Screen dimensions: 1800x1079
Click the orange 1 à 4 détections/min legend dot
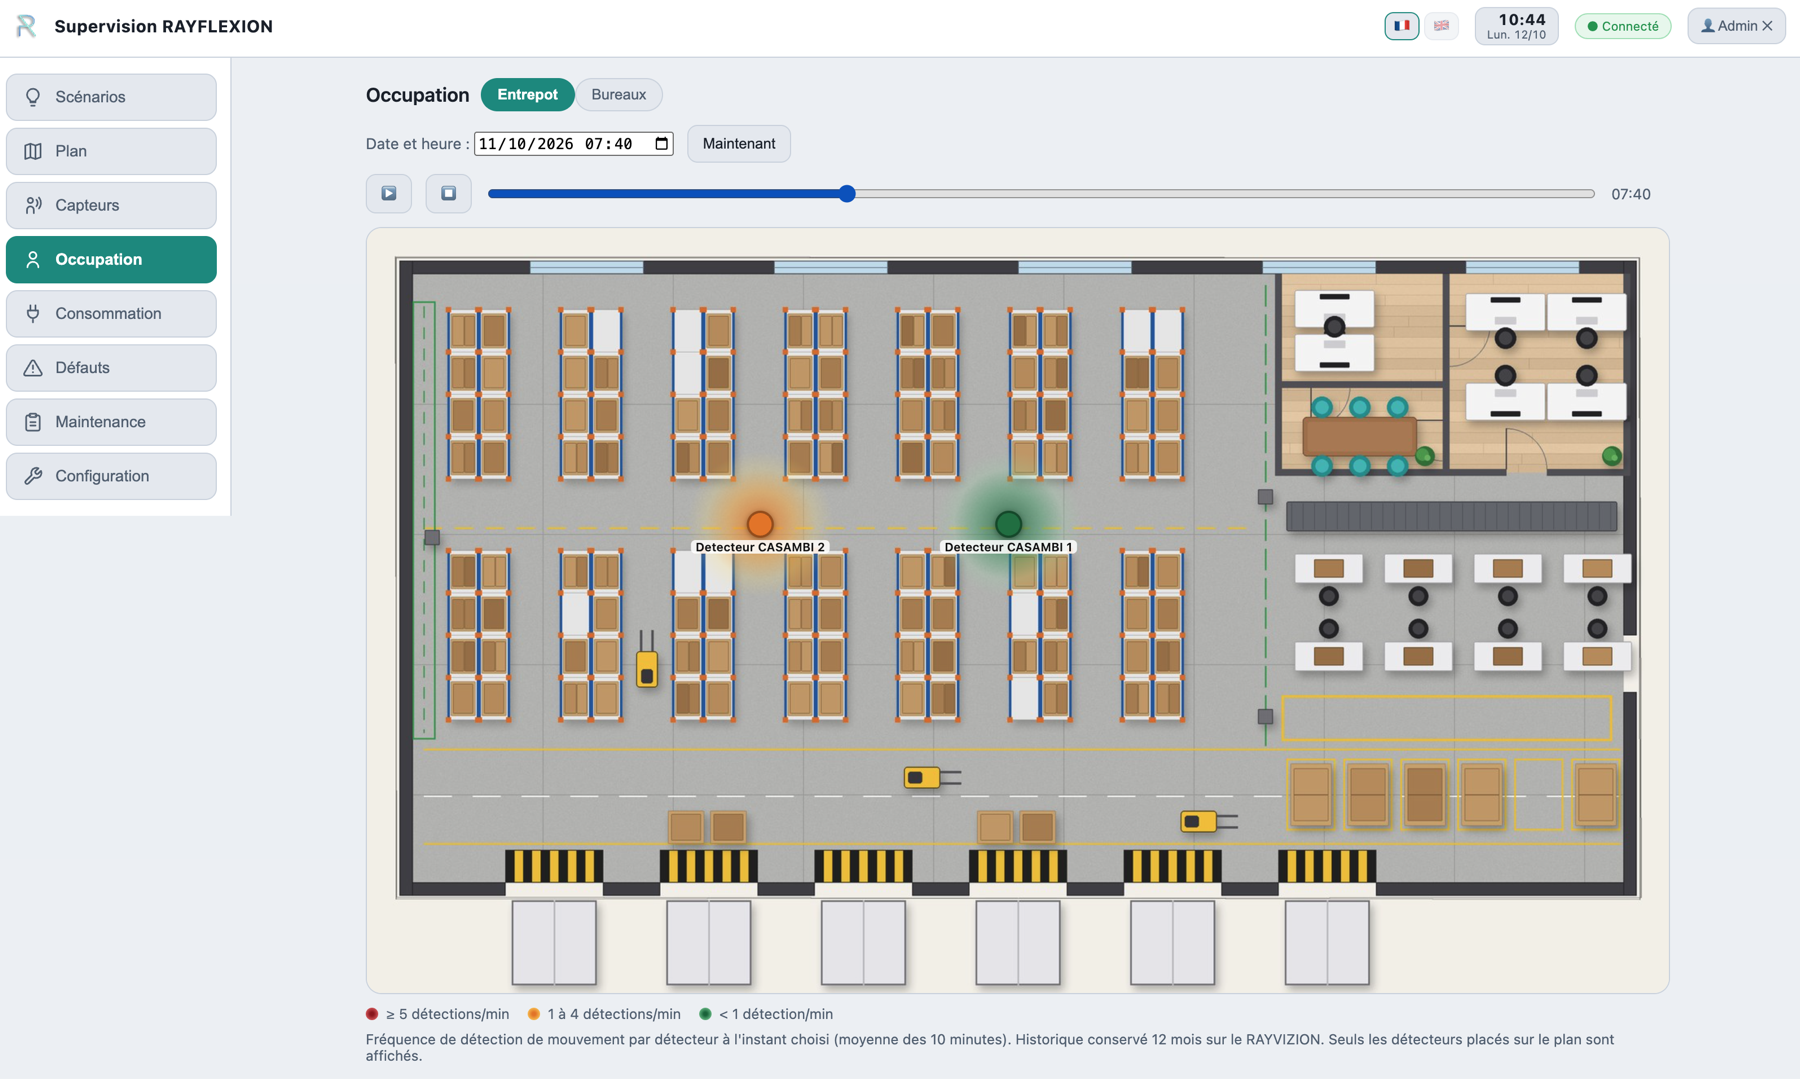click(x=534, y=1014)
